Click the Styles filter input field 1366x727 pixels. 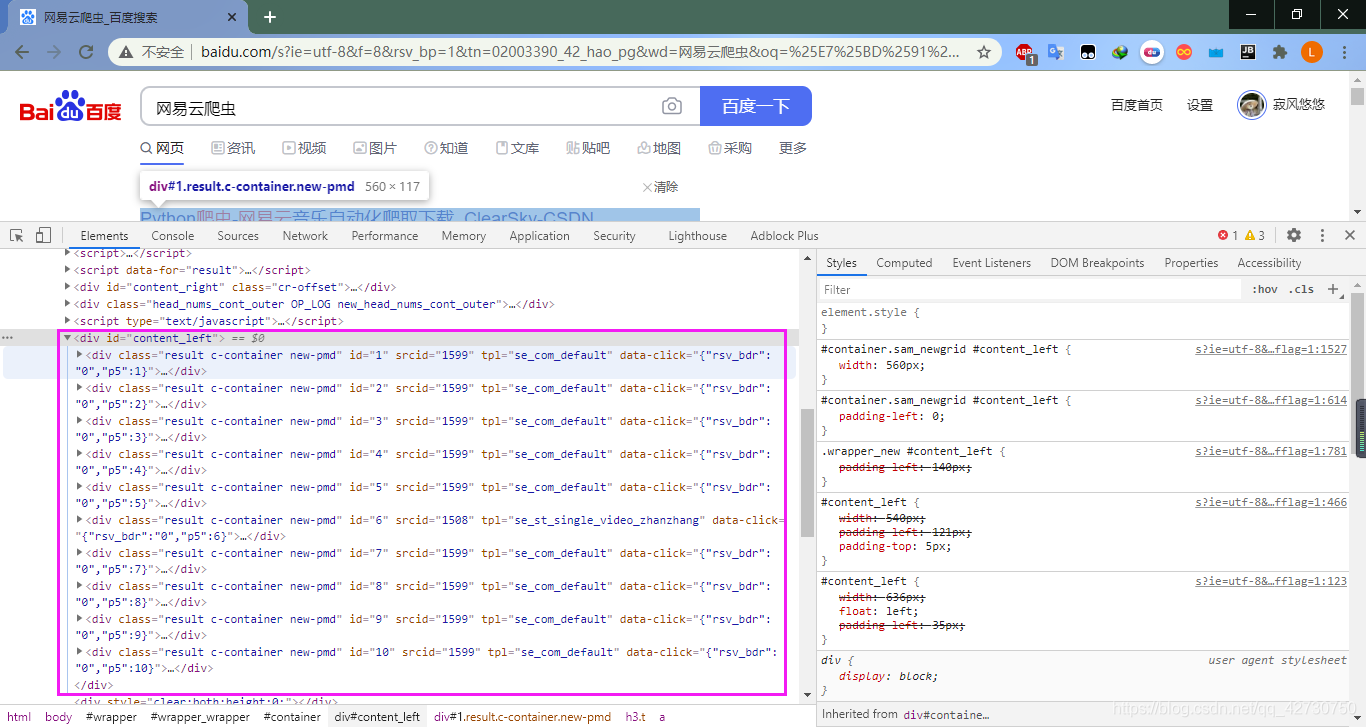(x=1030, y=289)
